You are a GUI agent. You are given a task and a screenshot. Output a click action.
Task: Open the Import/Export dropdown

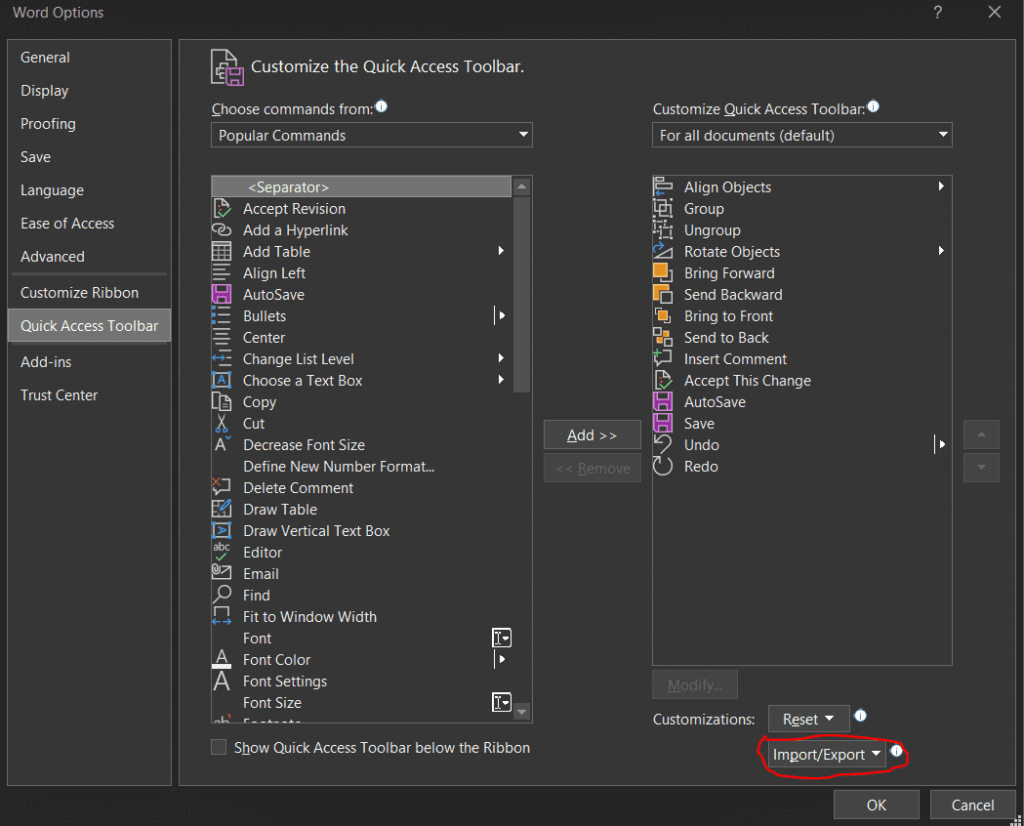pos(827,754)
